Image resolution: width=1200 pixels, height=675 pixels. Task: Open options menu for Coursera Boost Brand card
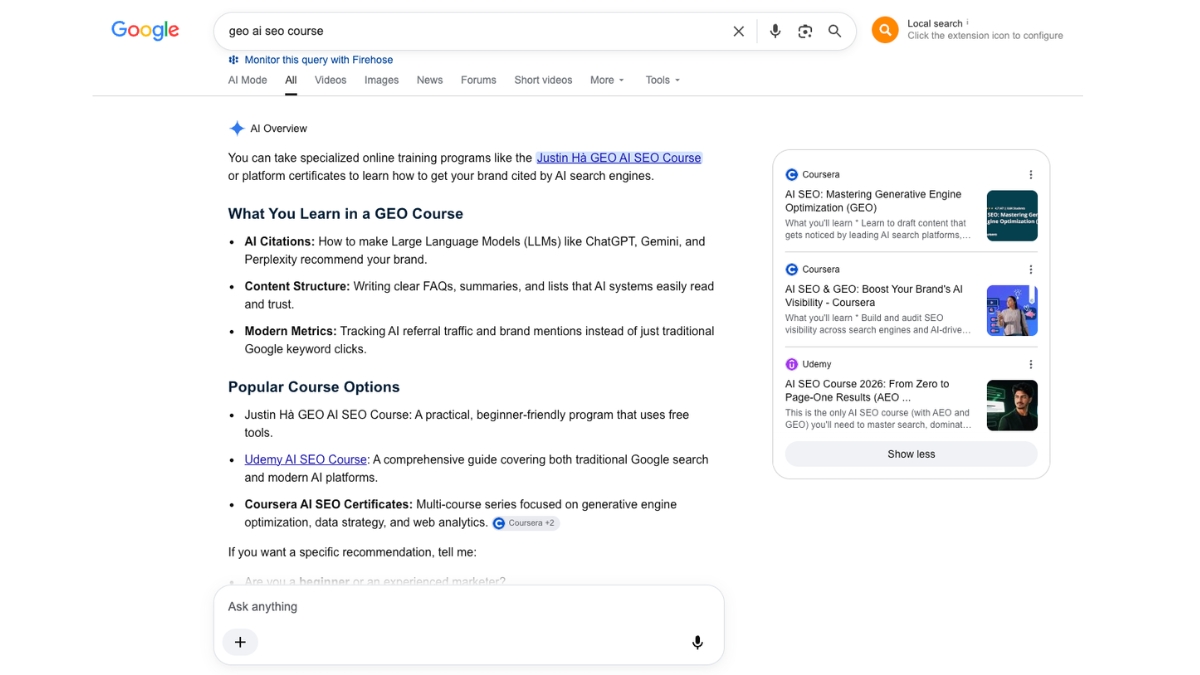click(1031, 270)
